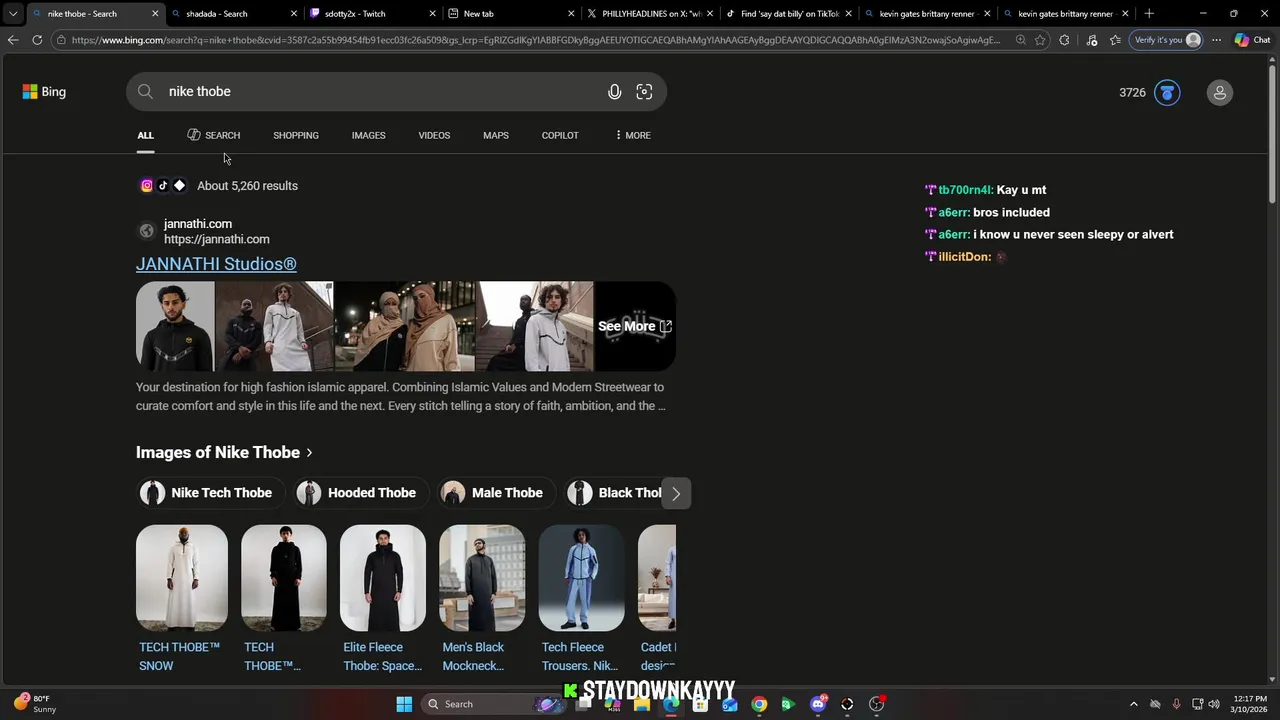Open visual search camera icon

[644, 92]
